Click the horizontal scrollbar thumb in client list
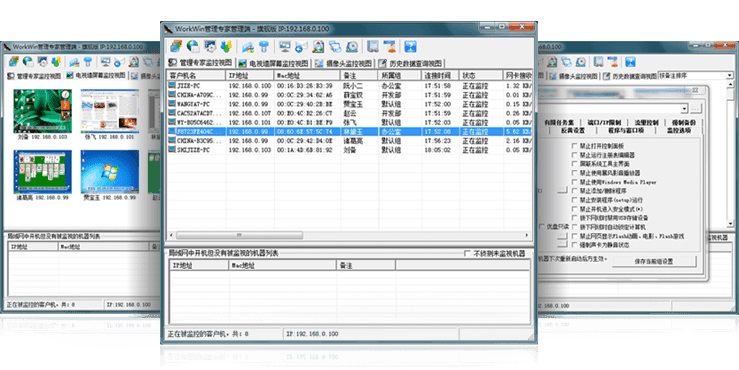The image size is (739, 370). (x=239, y=235)
